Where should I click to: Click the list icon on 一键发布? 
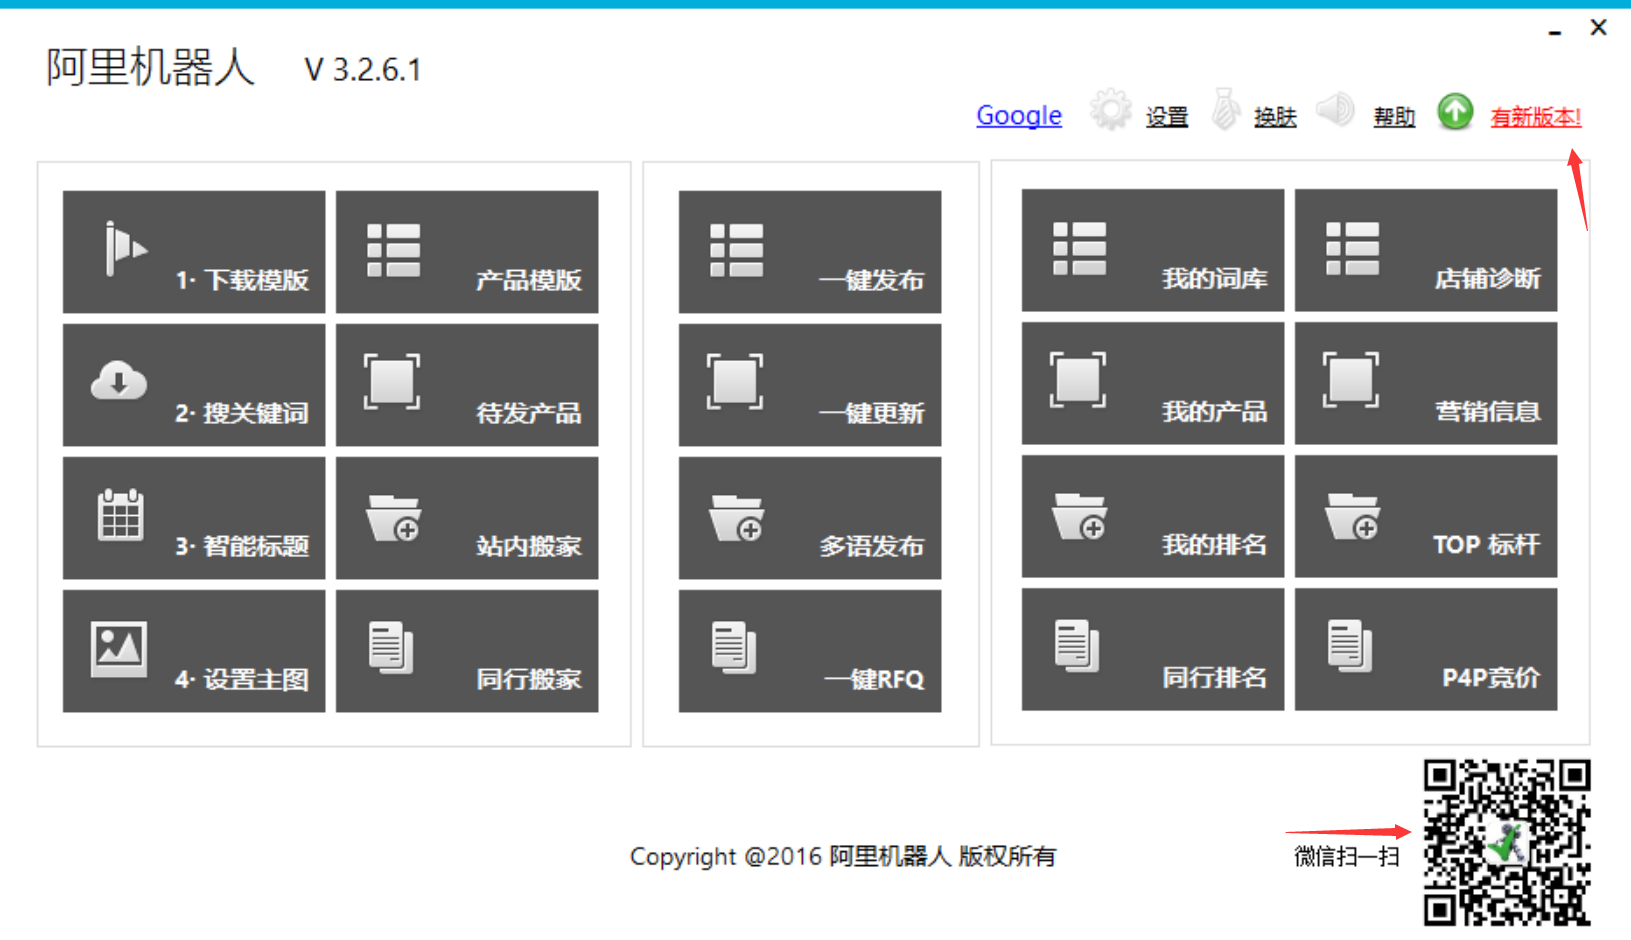[x=737, y=250]
